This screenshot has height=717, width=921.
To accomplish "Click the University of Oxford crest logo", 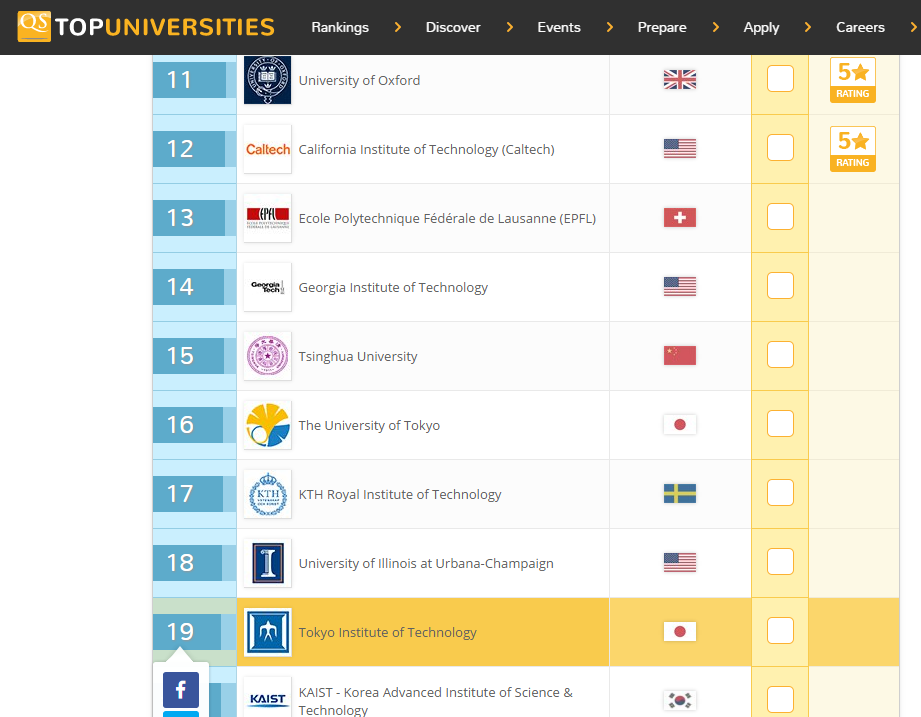I will pyautogui.click(x=267, y=80).
